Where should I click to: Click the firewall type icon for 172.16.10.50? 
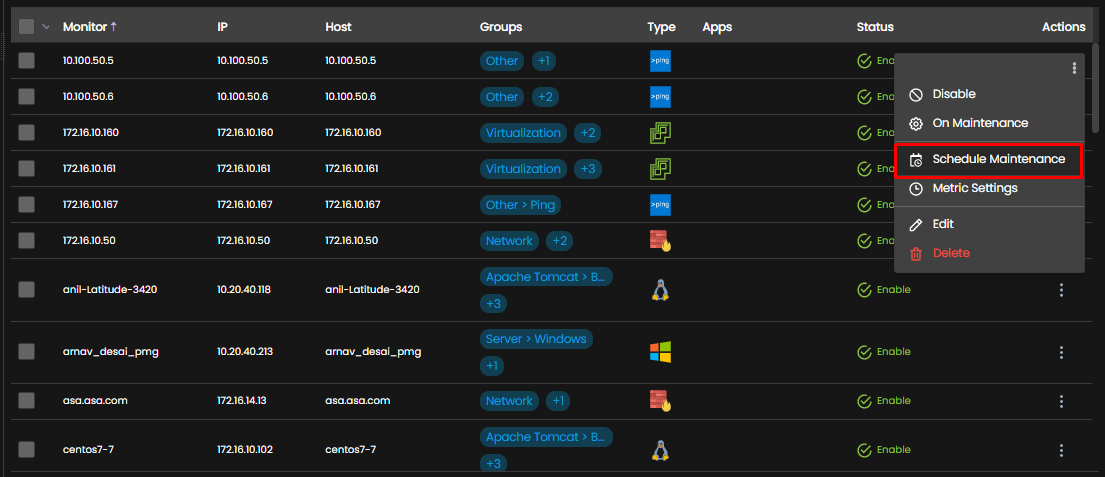pyautogui.click(x=660, y=241)
